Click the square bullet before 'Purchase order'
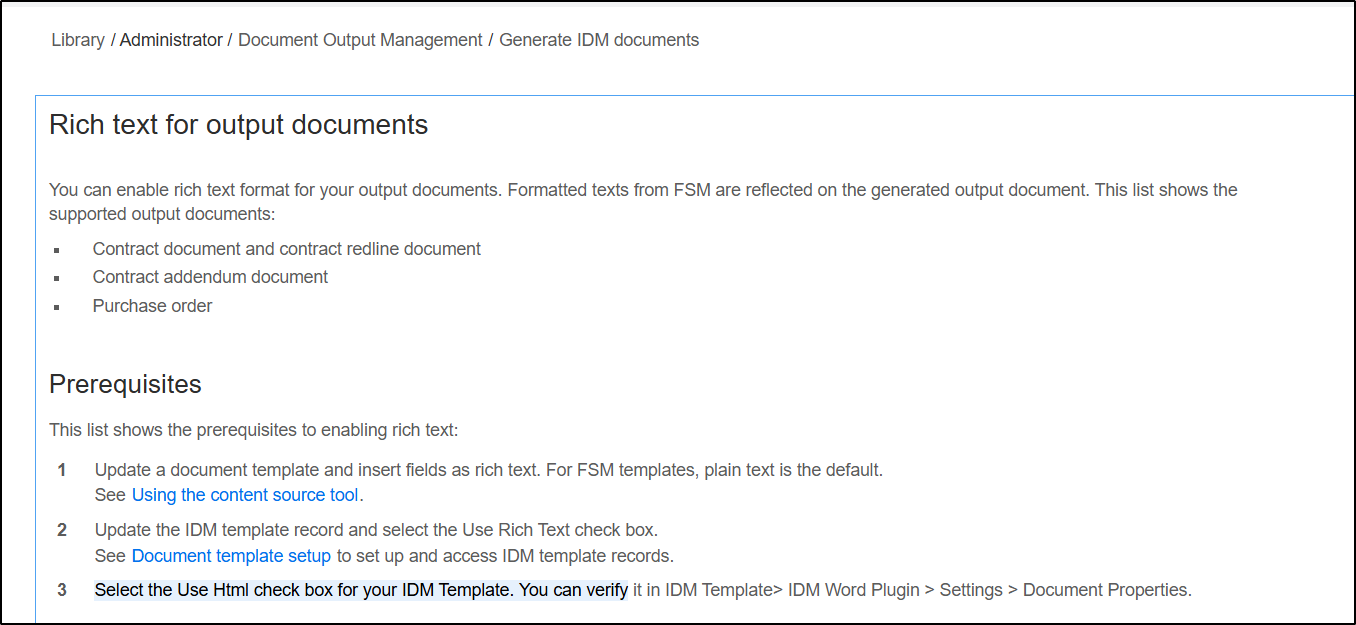This screenshot has width=1356, height=625. click(57, 307)
